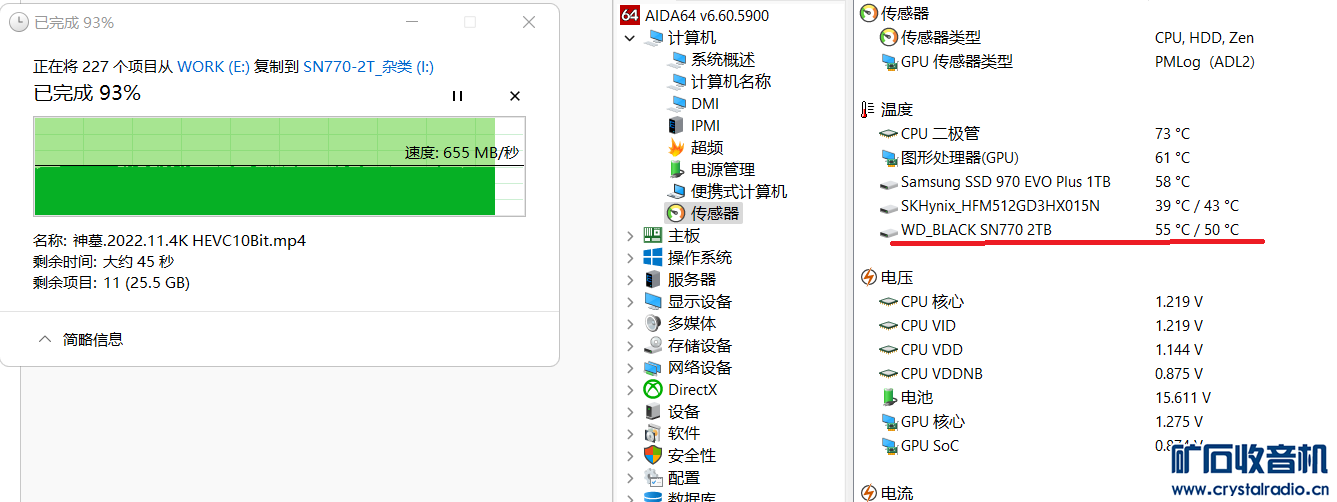
Task: Select 系统概述 in AIDA64 tree
Action: click(723, 60)
